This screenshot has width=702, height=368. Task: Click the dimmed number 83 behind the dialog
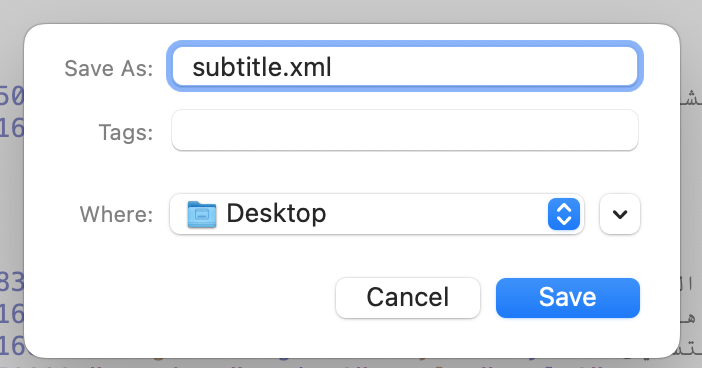click(x=12, y=282)
